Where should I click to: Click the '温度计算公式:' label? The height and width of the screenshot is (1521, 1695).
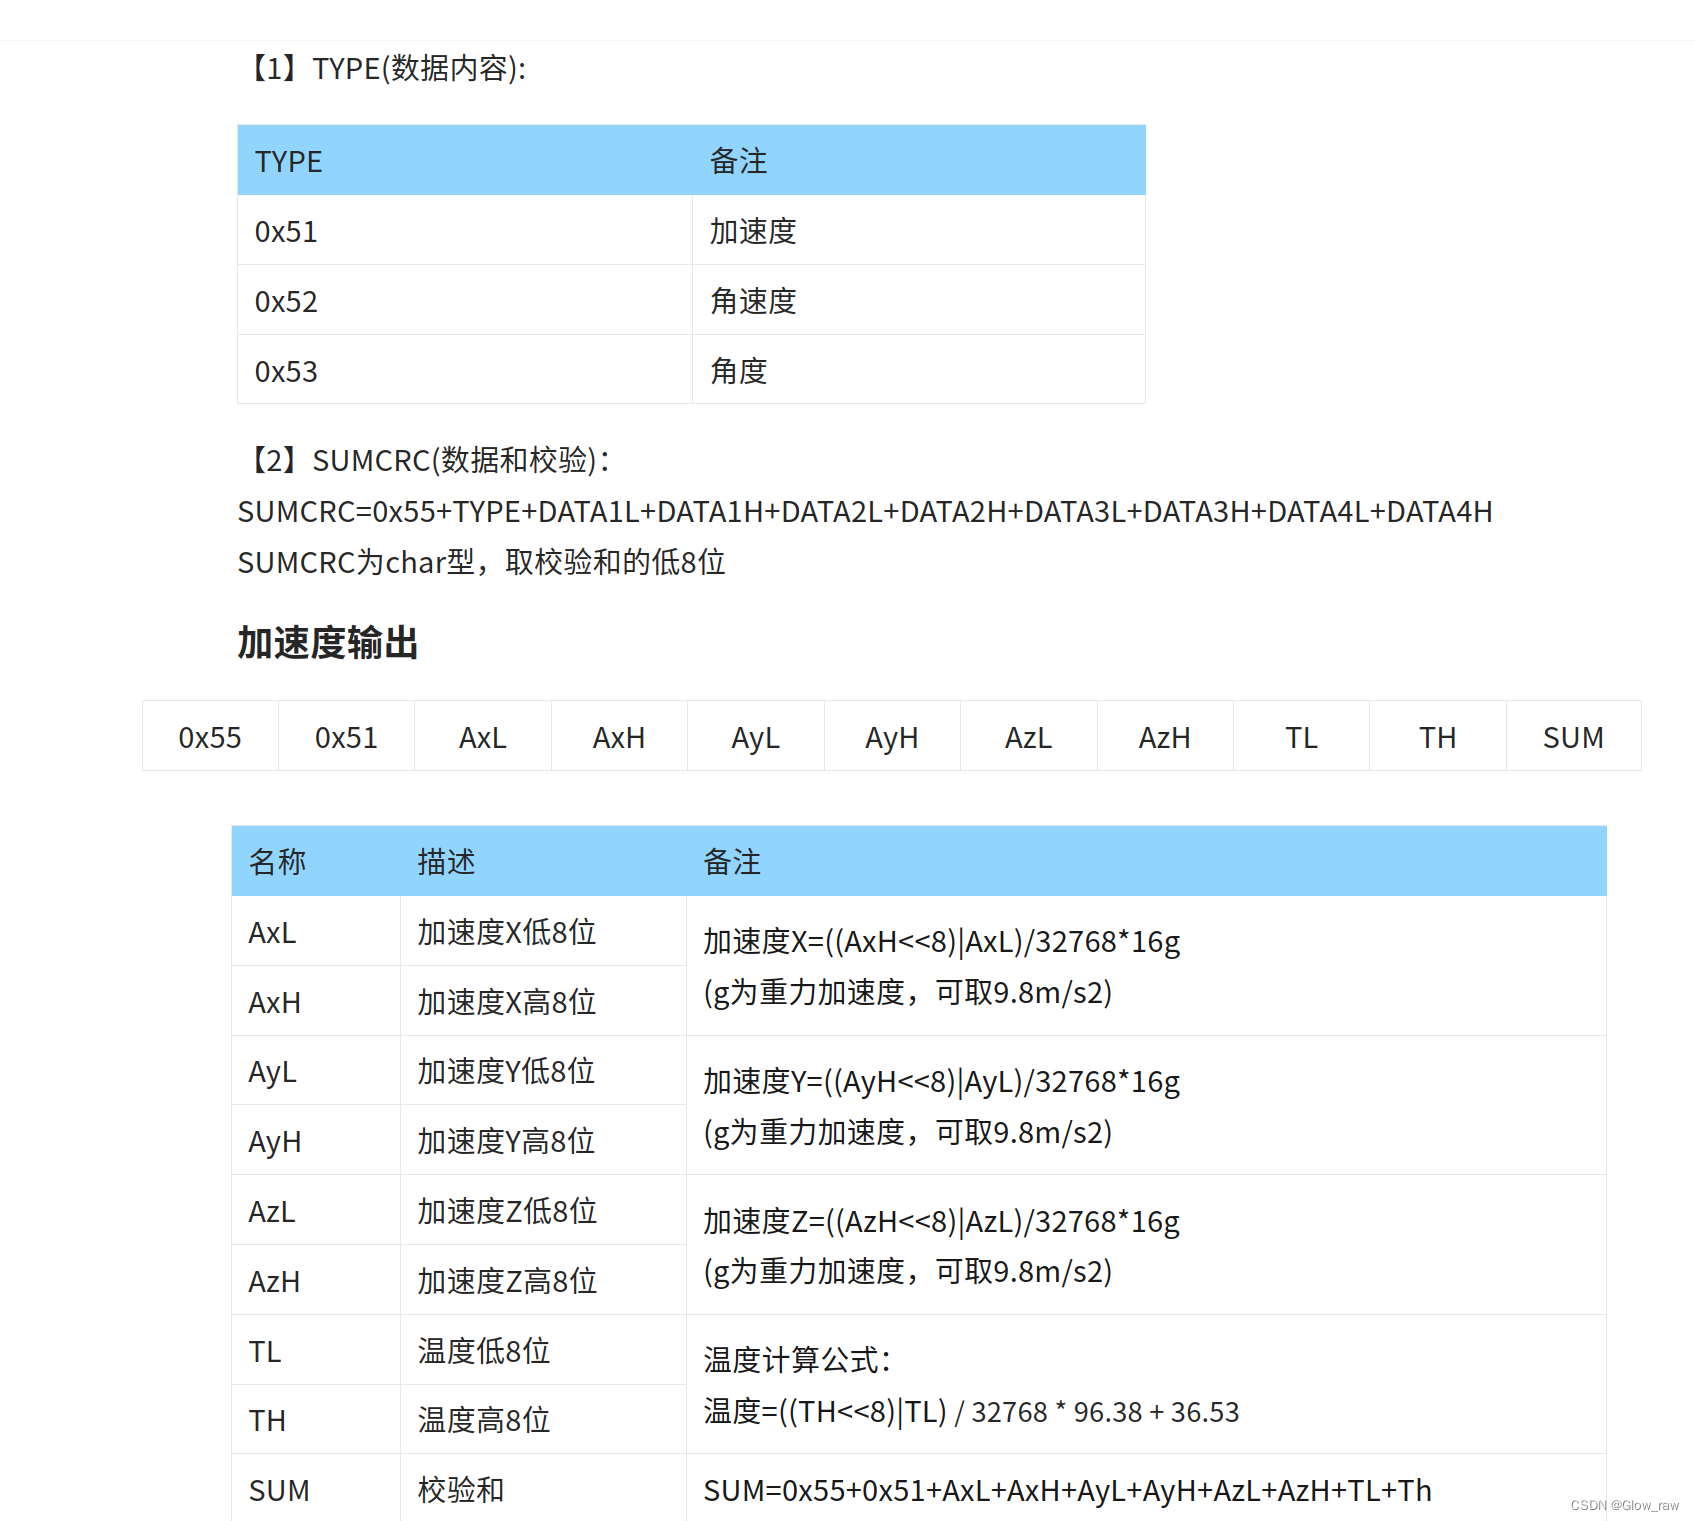pos(797,1360)
